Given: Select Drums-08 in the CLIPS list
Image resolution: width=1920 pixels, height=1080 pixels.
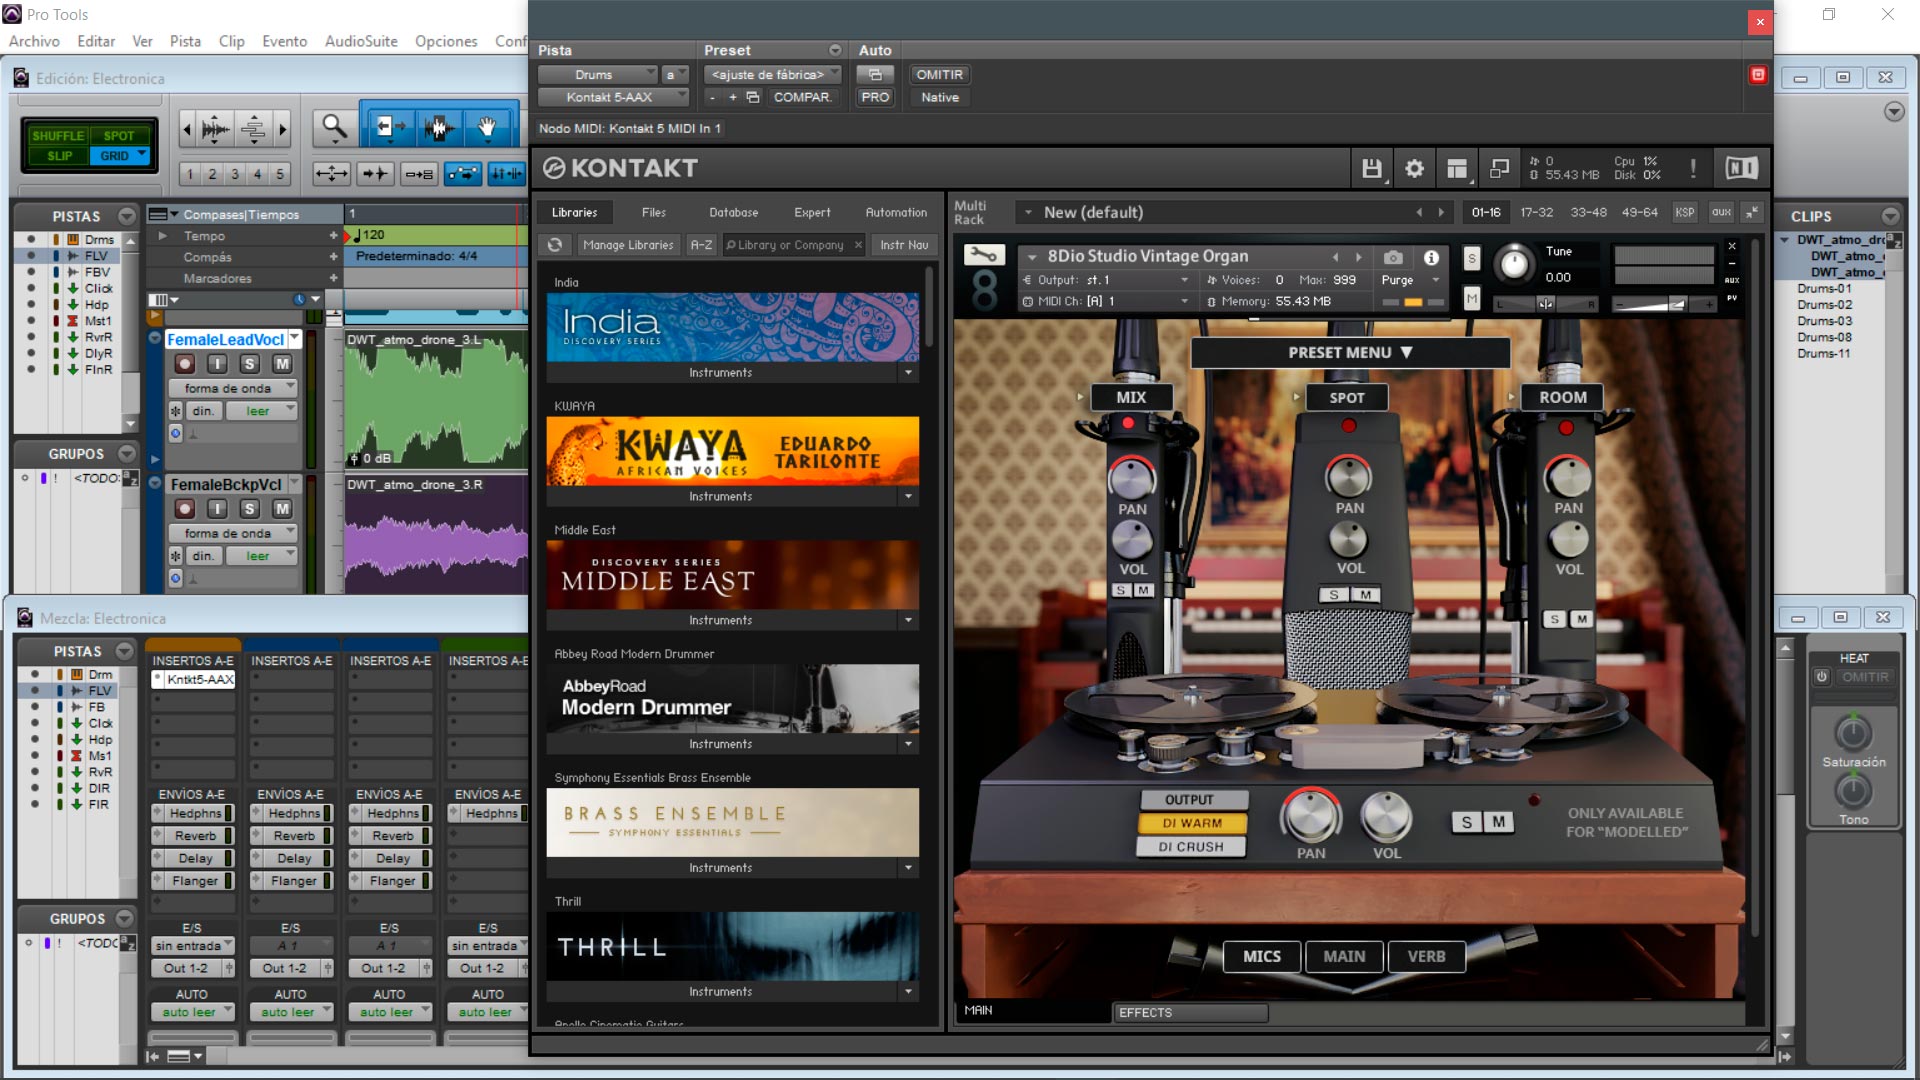Looking at the screenshot, I should (1824, 337).
